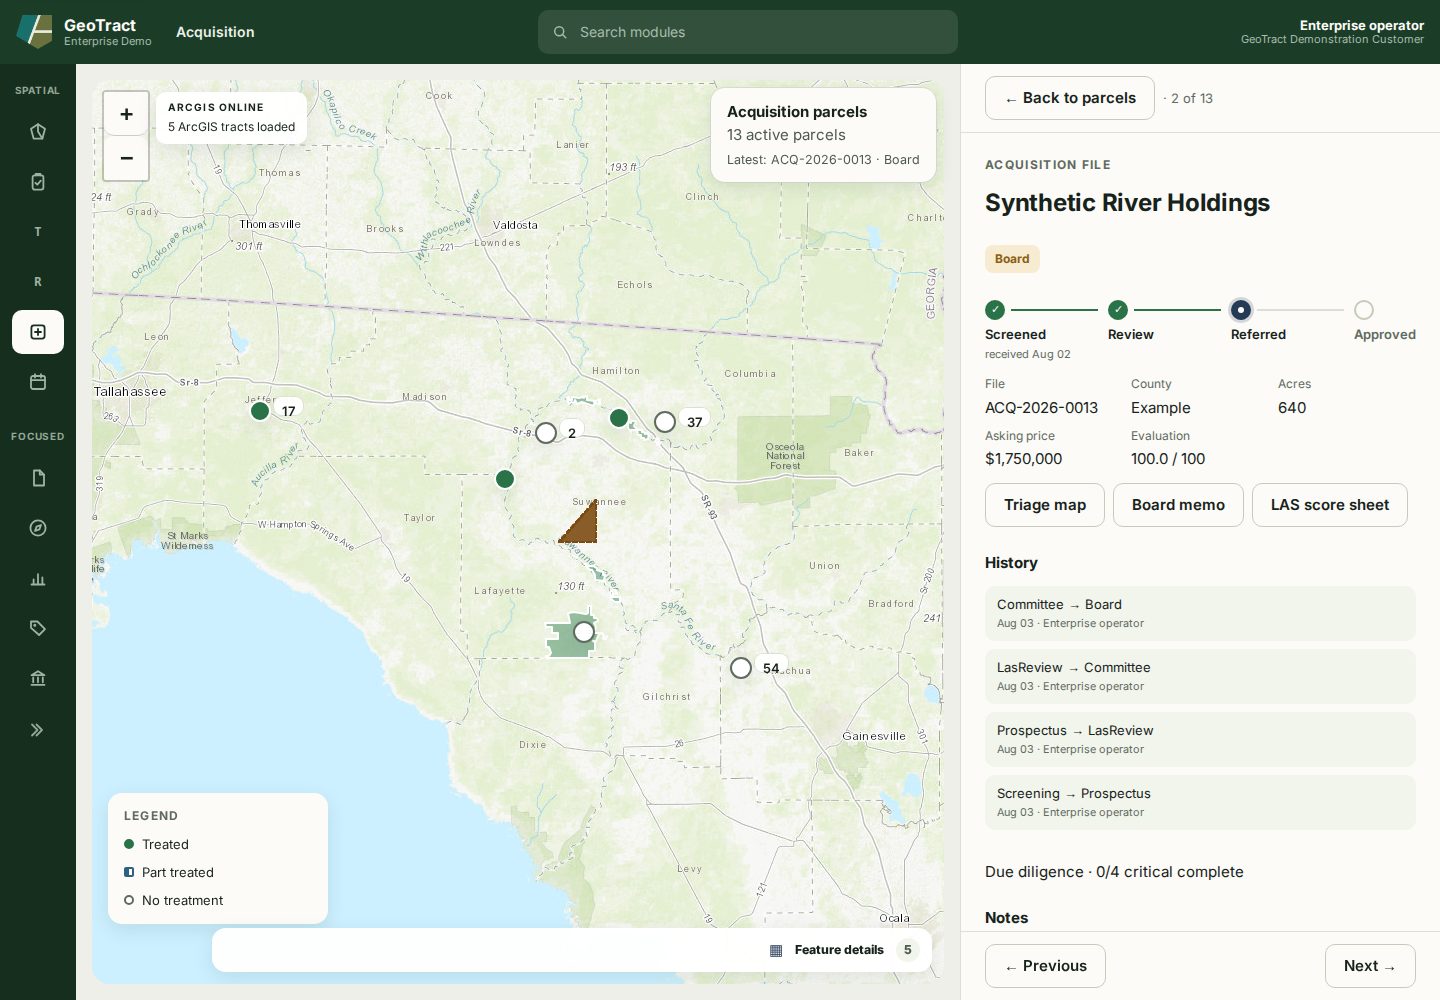Viewport: 1440px width, 1000px height.
Task: Open the compass sidebar icon
Action: click(x=38, y=528)
